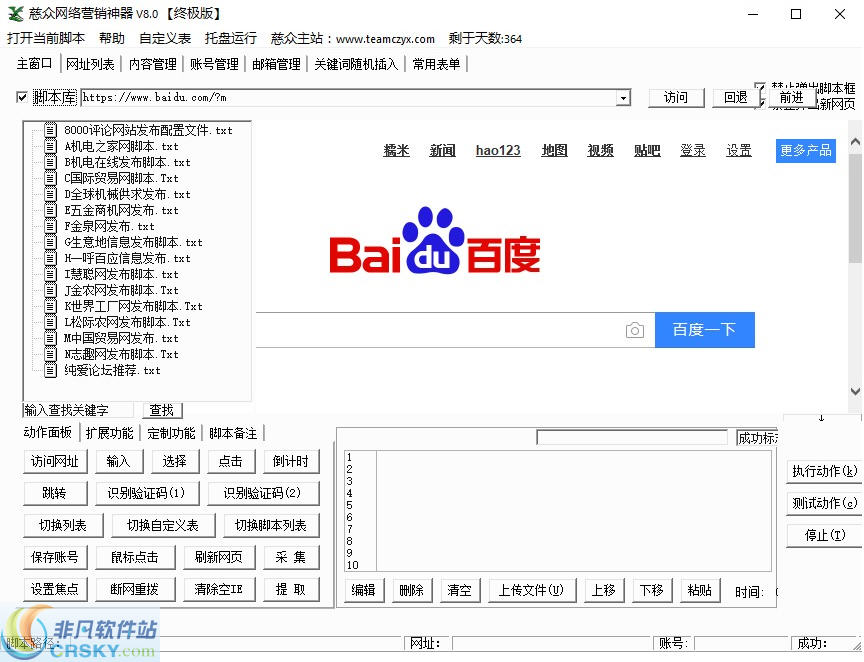Click the file icon beside I慧聪网发布脚本.txt
The image size is (864, 662).
click(x=50, y=274)
